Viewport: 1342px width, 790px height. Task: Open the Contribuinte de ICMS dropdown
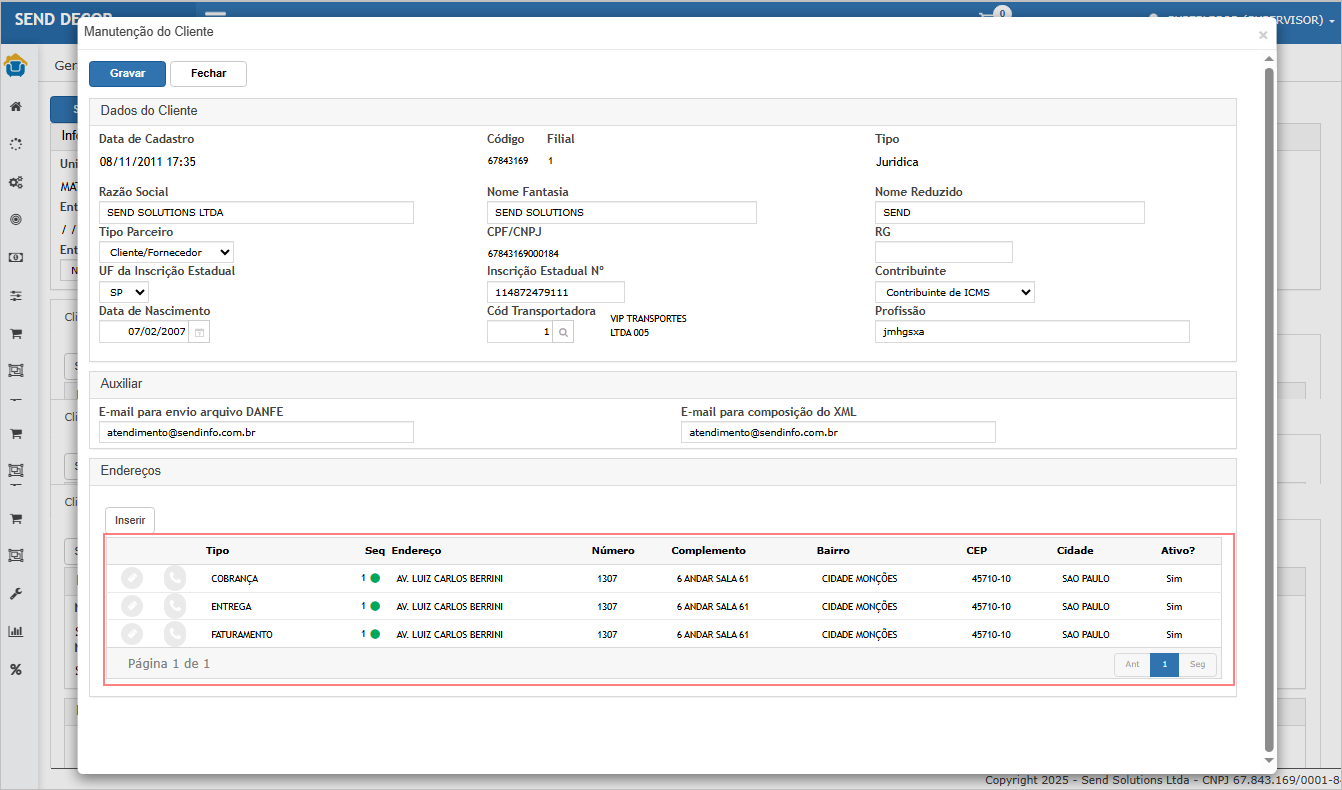954,292
